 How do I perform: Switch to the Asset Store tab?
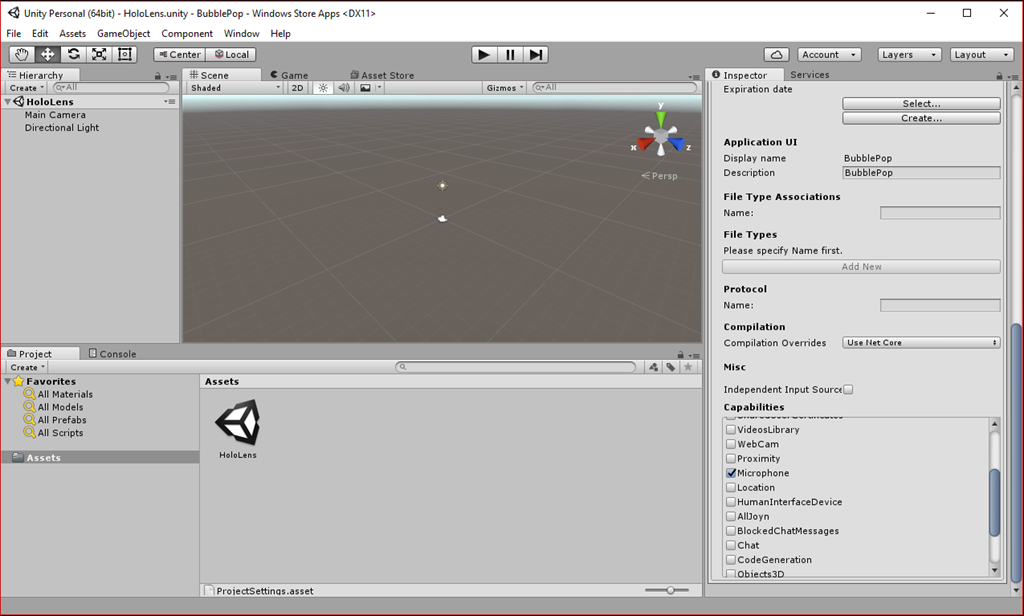click(382, 75)
